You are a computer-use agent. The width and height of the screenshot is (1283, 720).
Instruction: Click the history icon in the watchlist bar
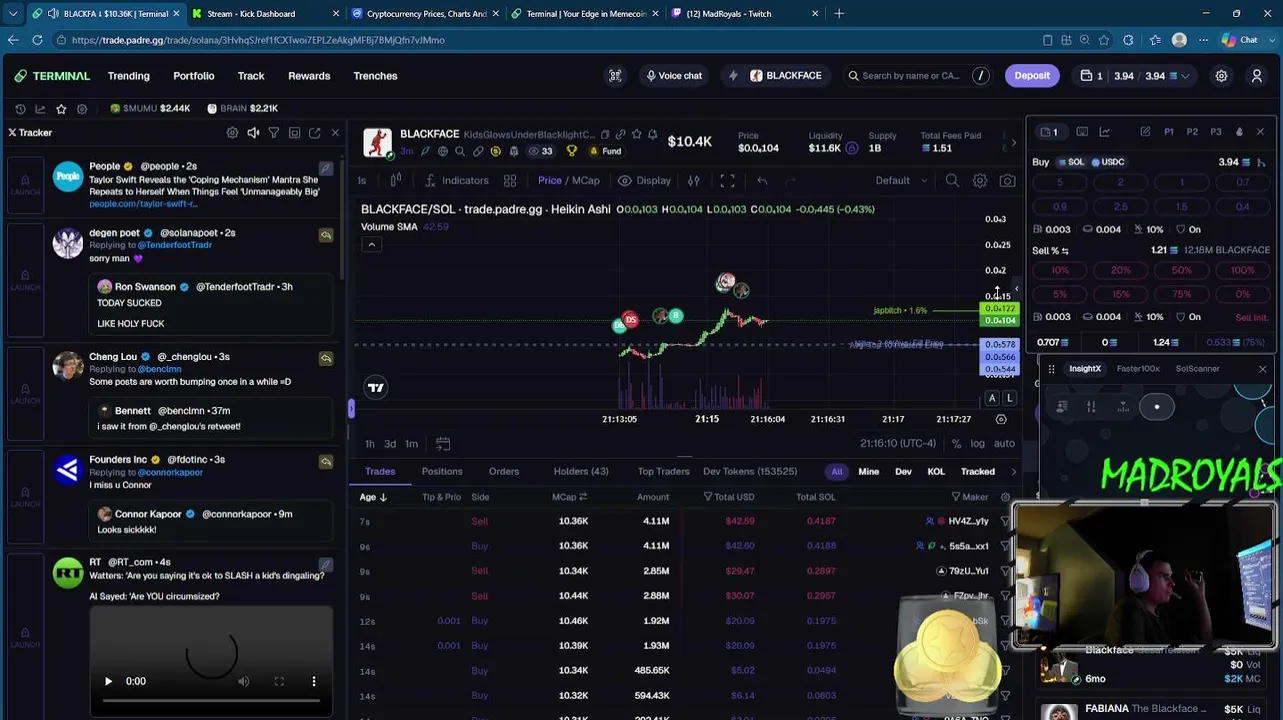click(x=20, y=109)
